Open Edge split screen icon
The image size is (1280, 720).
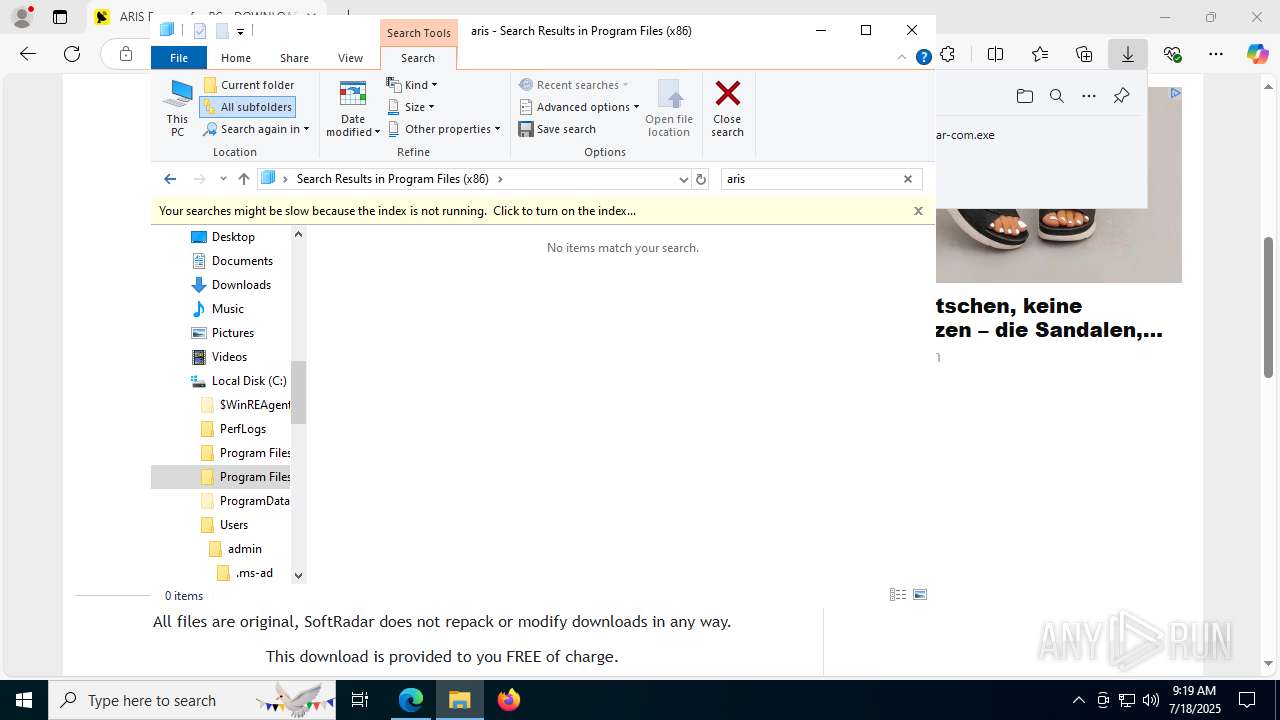[x=995, y=54]
